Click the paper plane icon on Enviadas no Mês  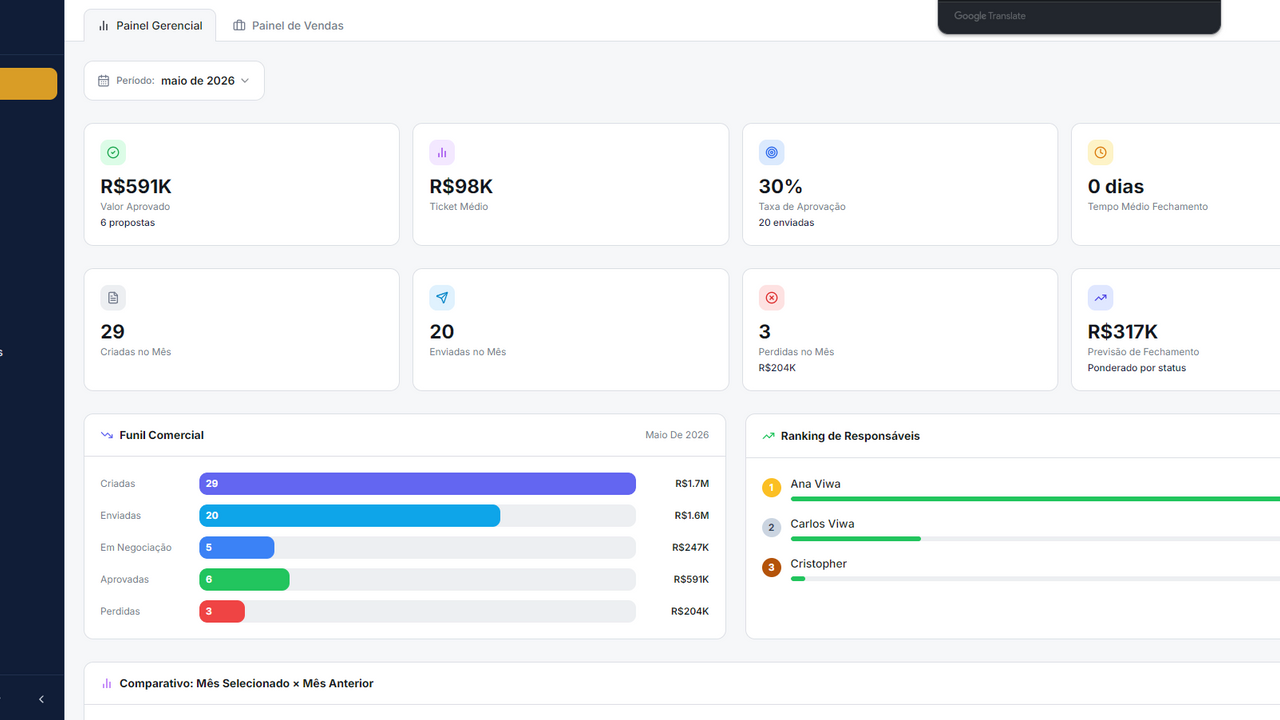pos(442,298)
